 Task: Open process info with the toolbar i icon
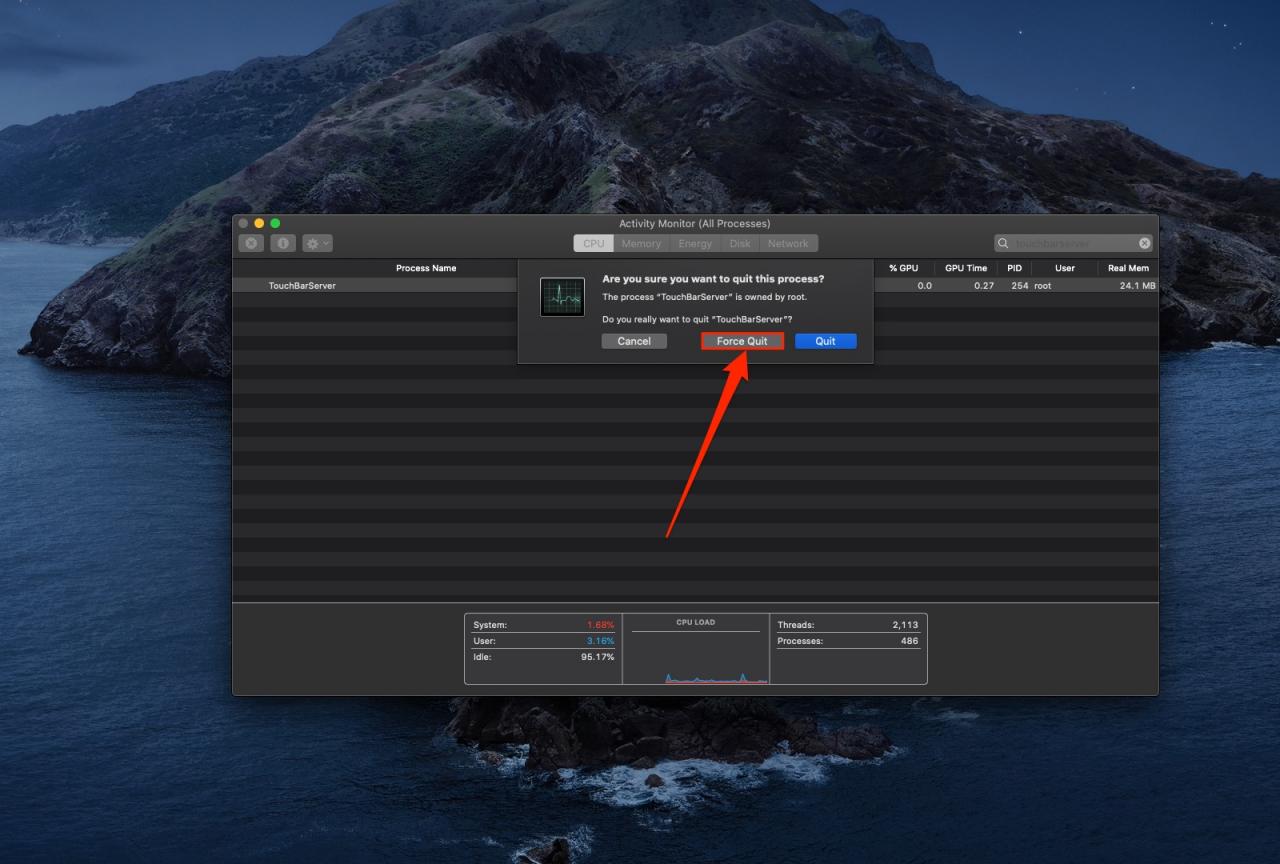point(283,243)
